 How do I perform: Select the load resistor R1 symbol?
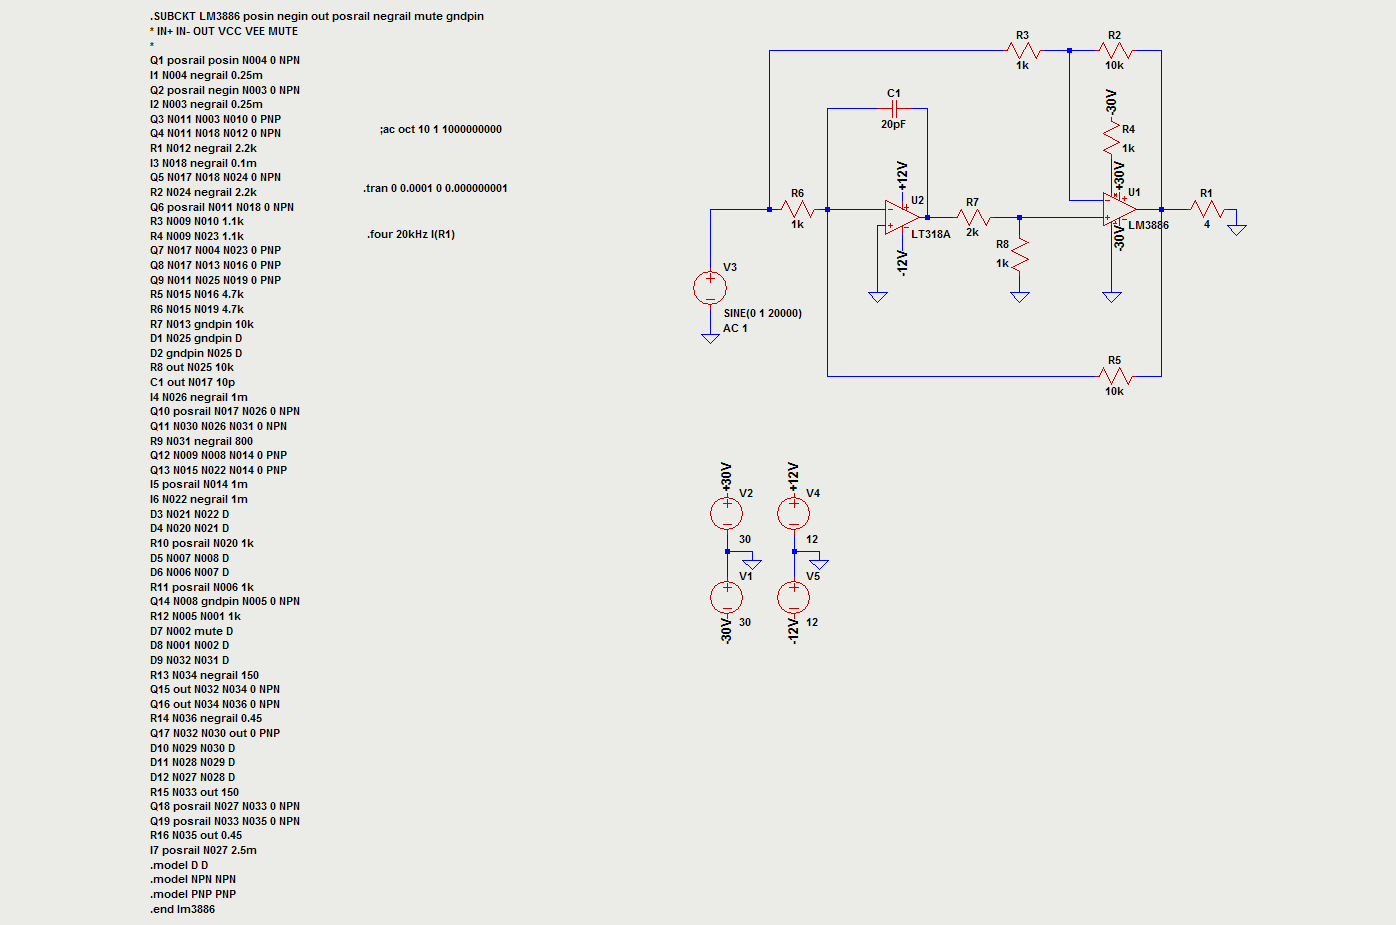[x=1207, y=209]
